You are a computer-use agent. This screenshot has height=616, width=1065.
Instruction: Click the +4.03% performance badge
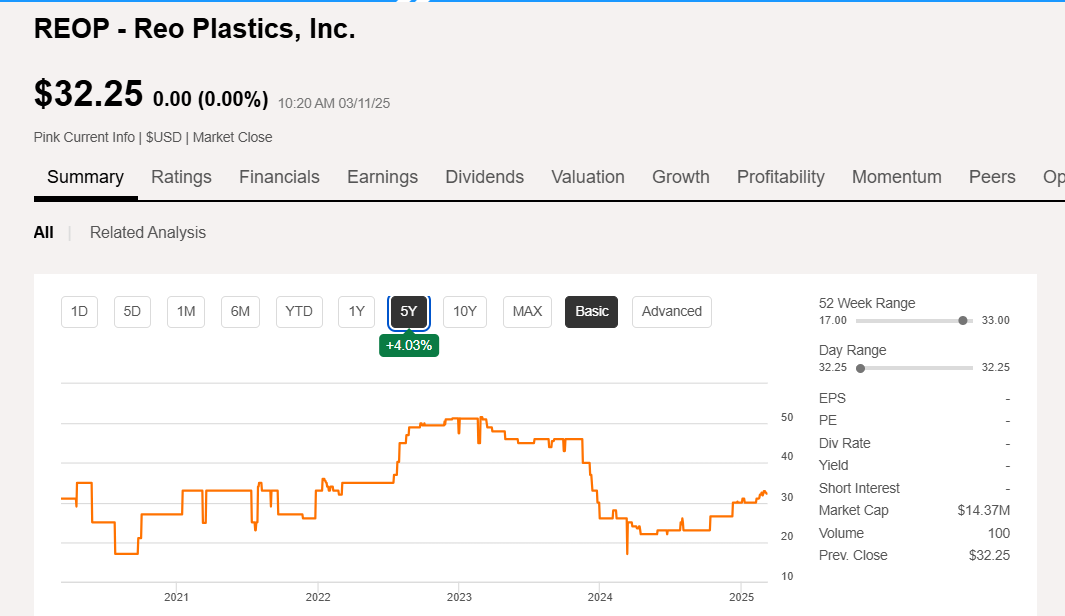pyautogui.click(x=409, y=346)
